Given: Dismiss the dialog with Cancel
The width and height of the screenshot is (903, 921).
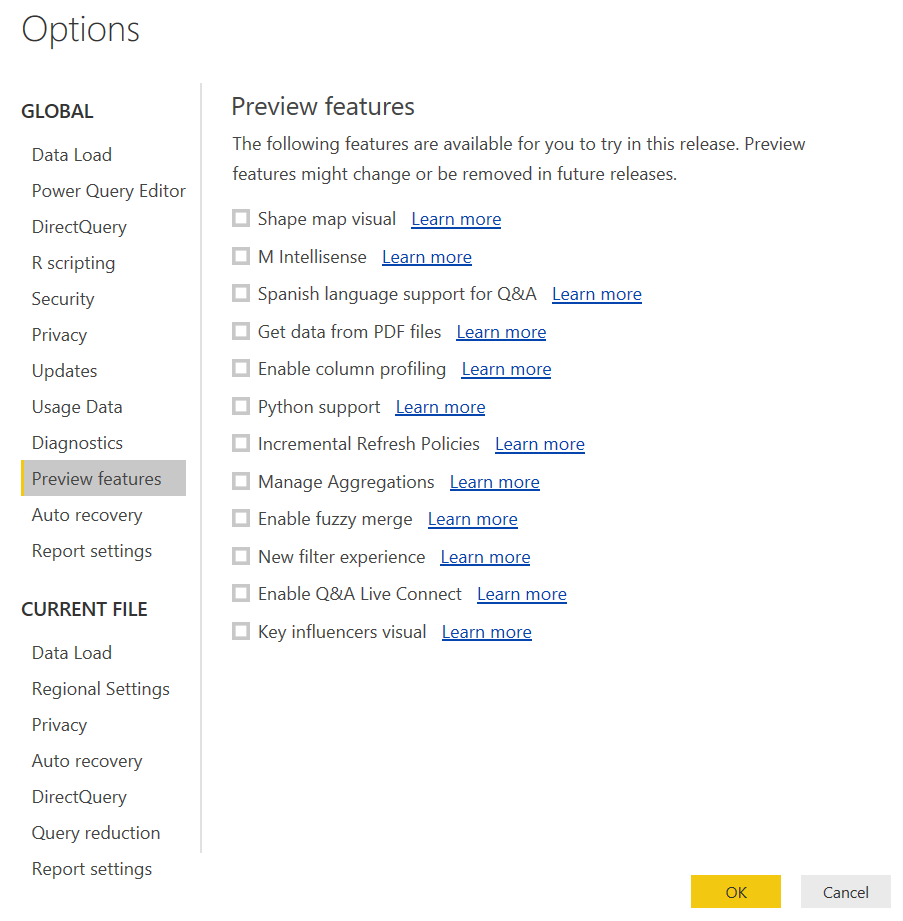Looking at the screenshot, I should pyautogui.click(x=845, y=891).
